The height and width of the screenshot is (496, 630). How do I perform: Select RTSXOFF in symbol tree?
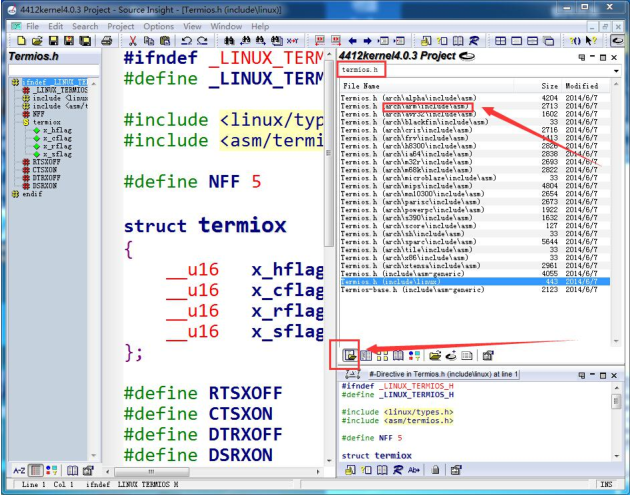click(46, 162)
